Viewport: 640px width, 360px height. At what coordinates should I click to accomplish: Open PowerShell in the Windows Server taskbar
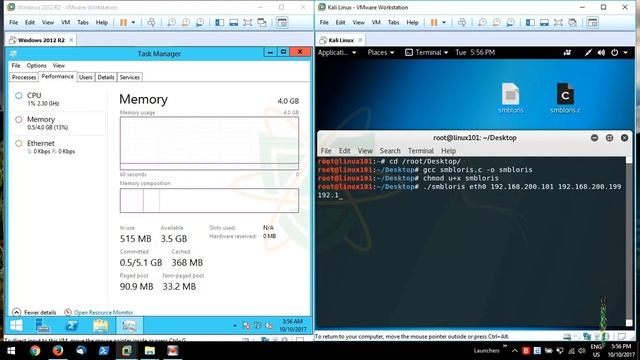click(x=72, y=326)
